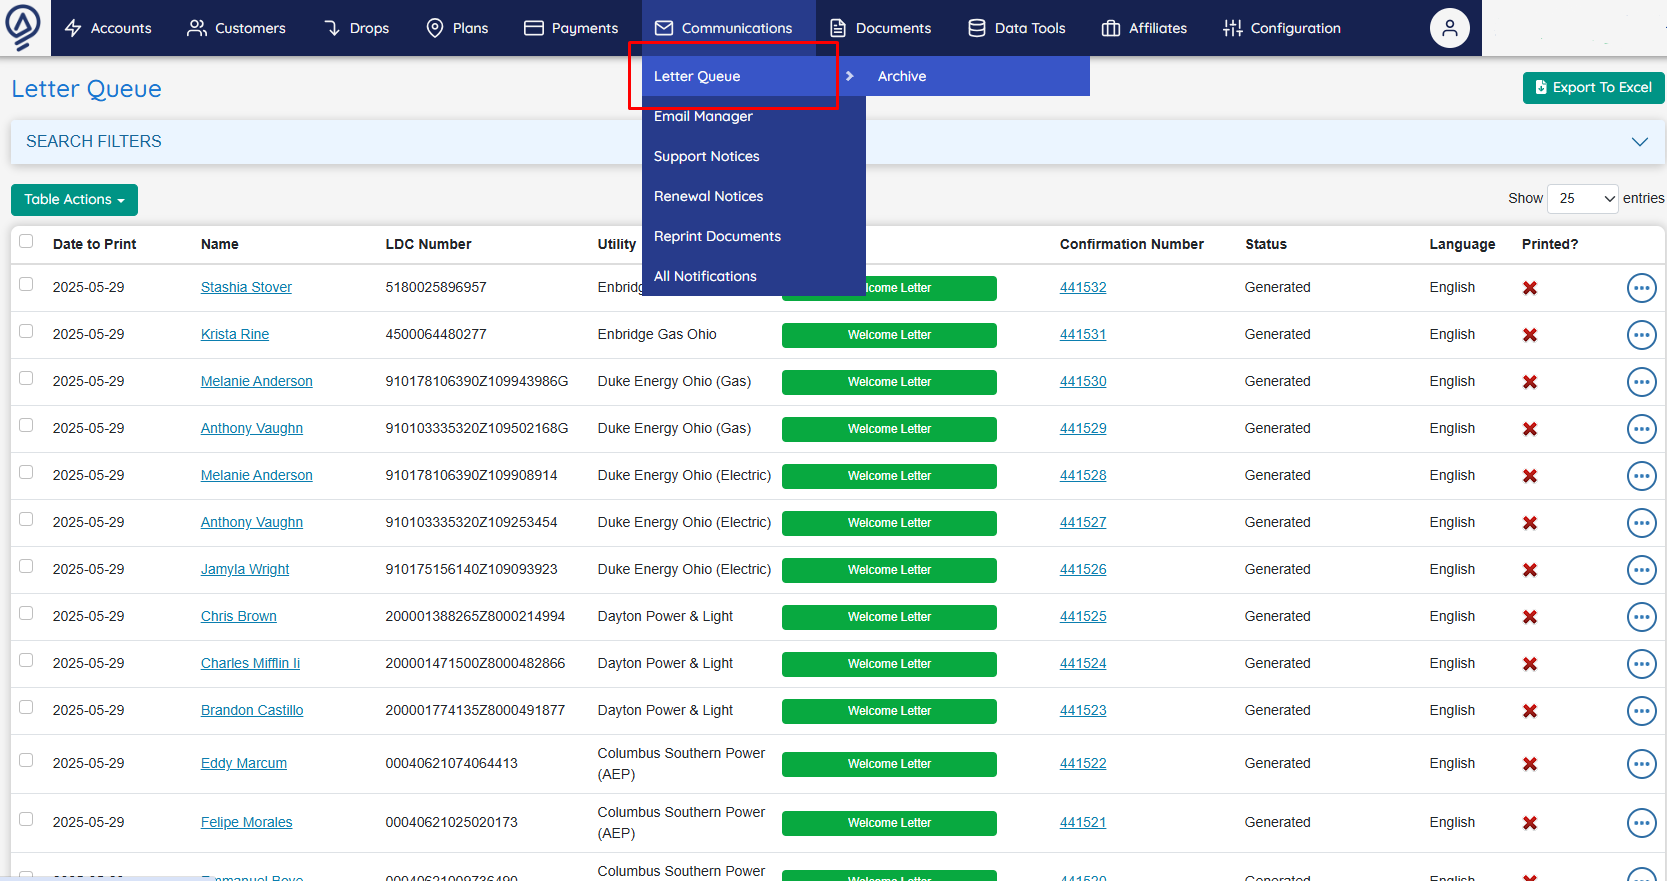Open the Payments nav menu
Viewport: 1667px width, 881px height.
point(571,28)
